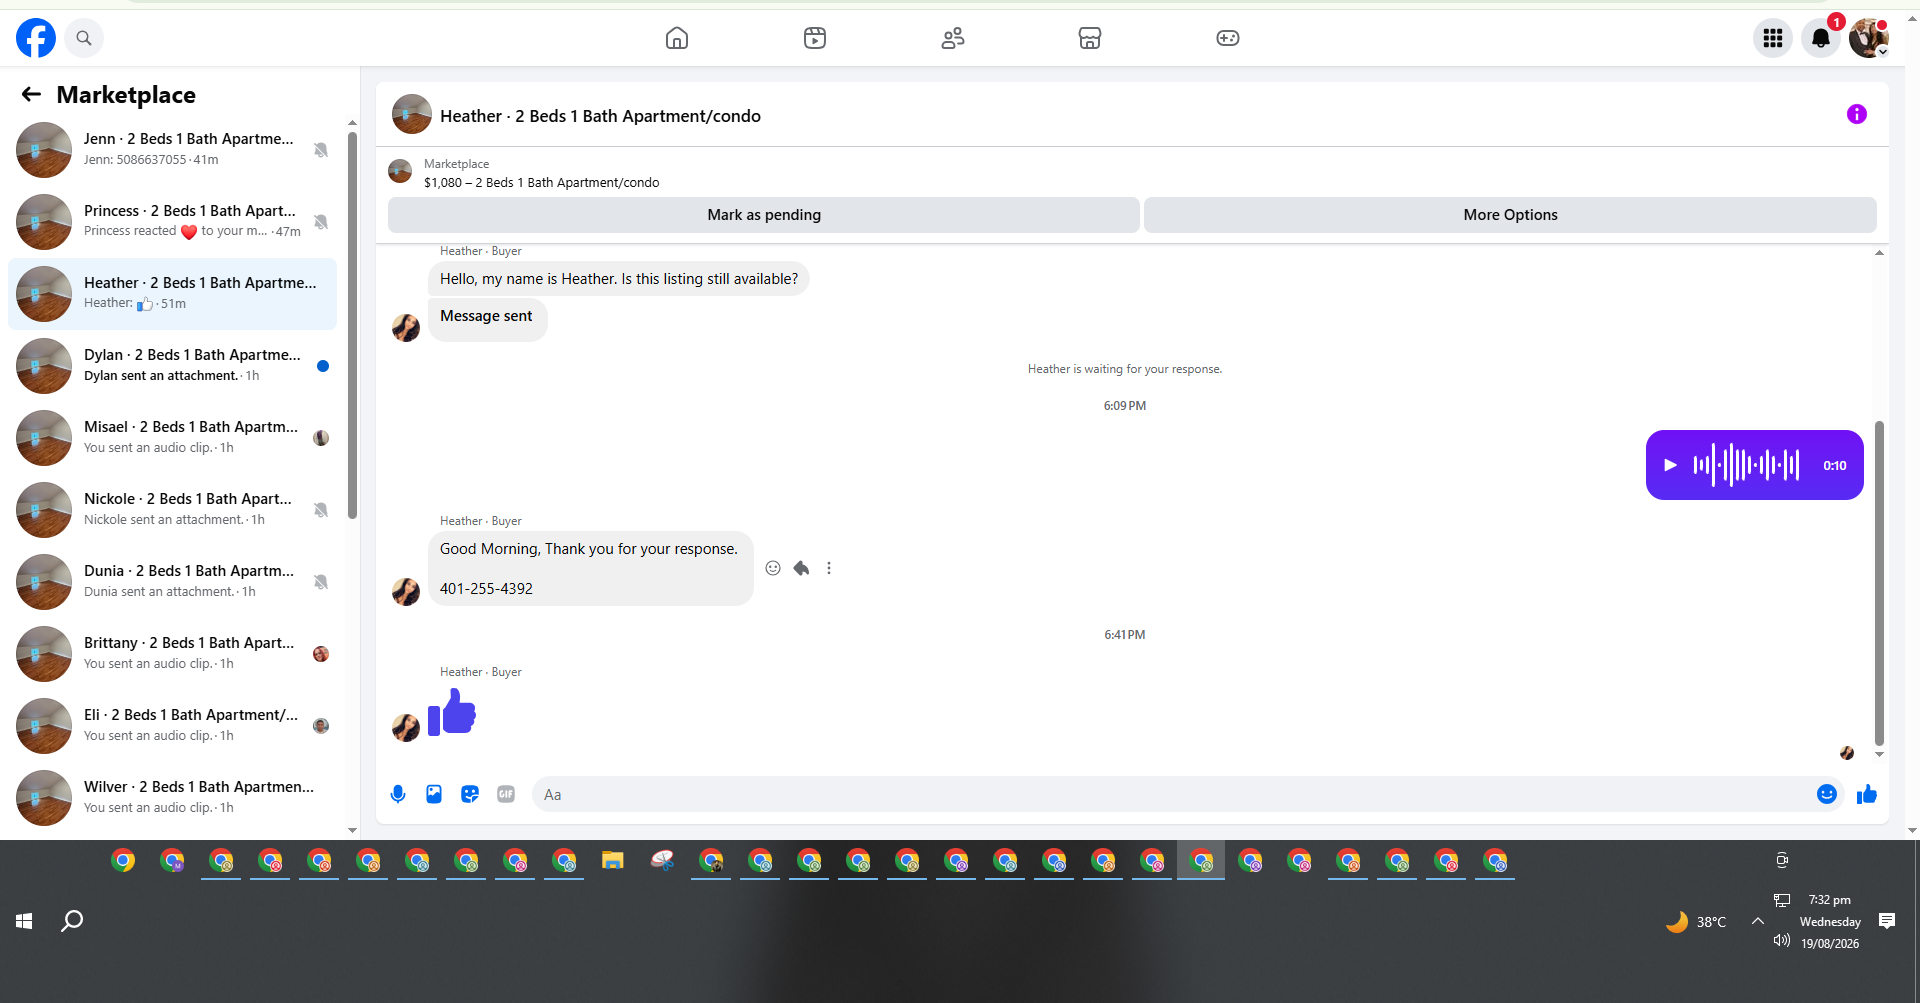The height and width of the screenshot is (1003, 1920).
Task: Open the Windows Start menu
Action: [x=24, y=921]
